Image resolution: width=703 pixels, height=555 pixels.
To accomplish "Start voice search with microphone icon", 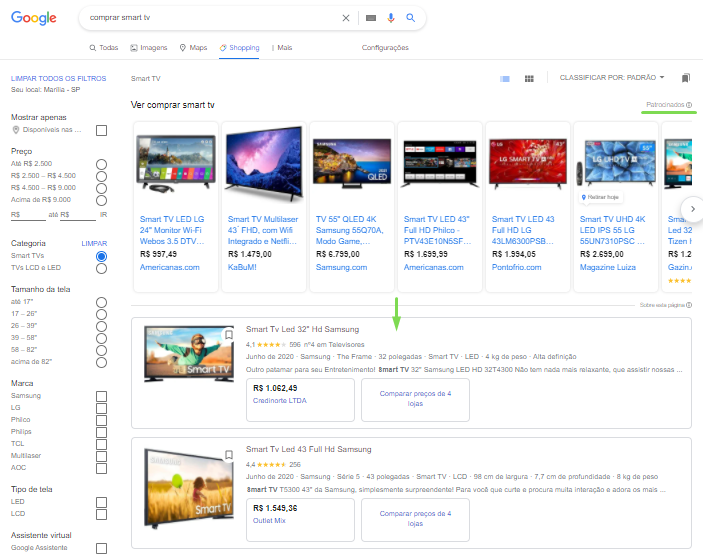I will (391, 18).
